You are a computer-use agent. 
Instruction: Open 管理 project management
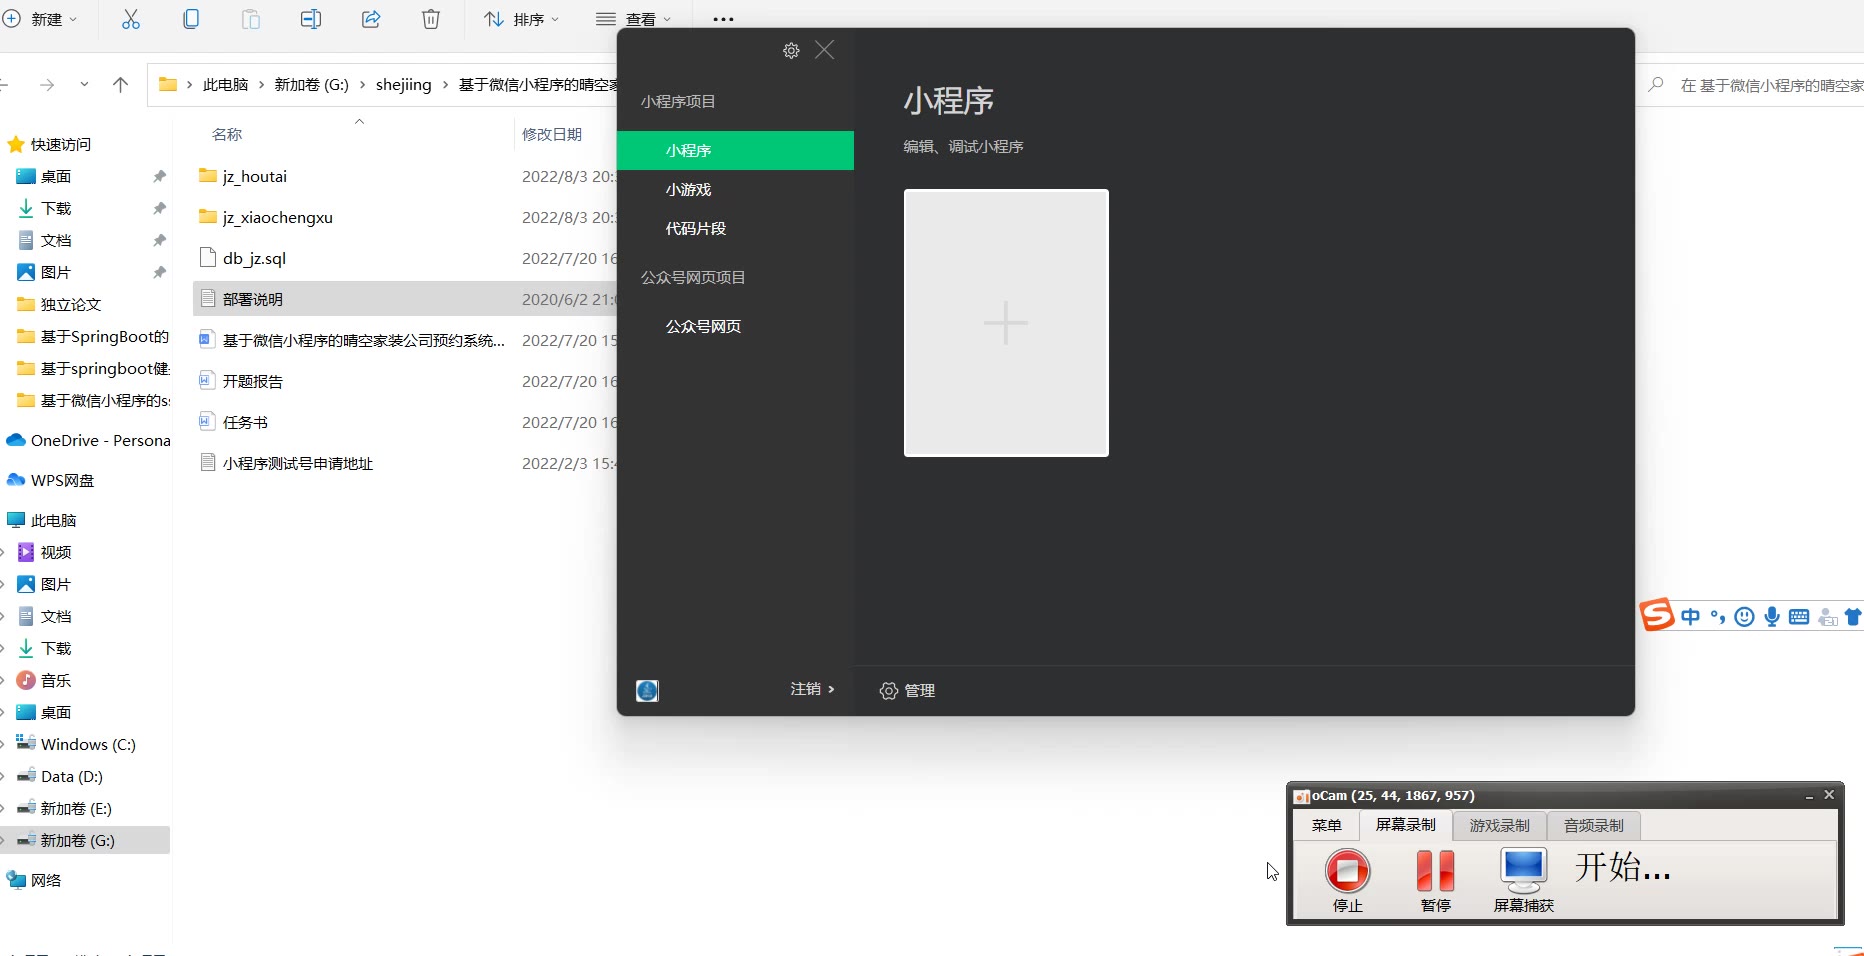click(907, 690)
